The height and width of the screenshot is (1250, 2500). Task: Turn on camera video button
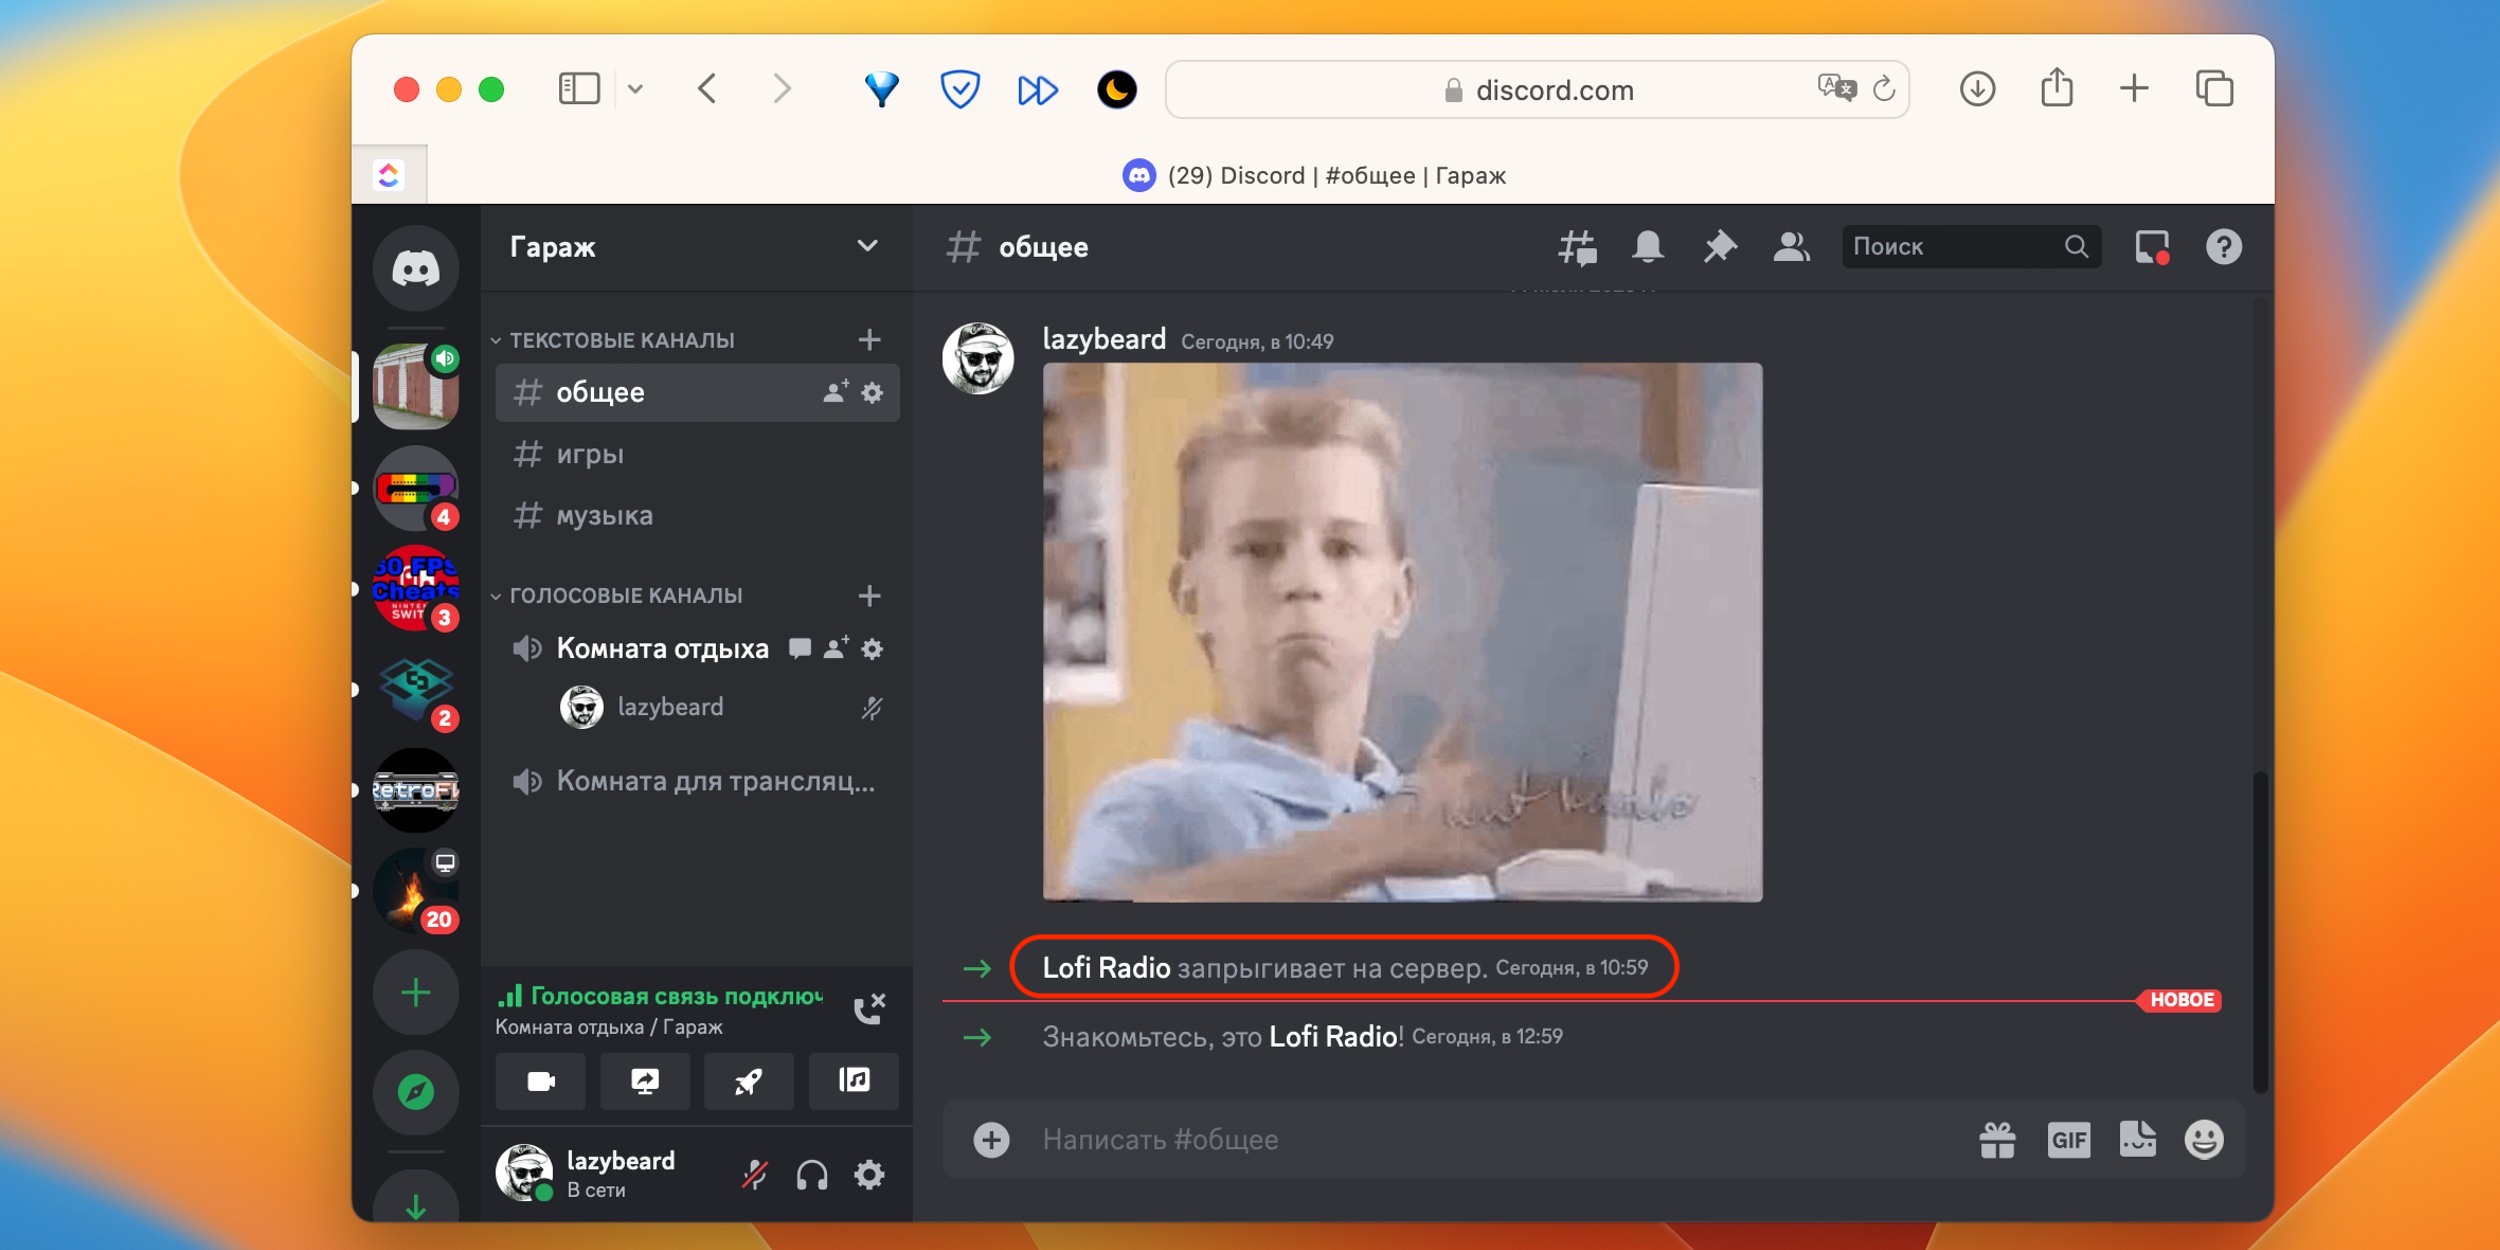click(541, 1081)
